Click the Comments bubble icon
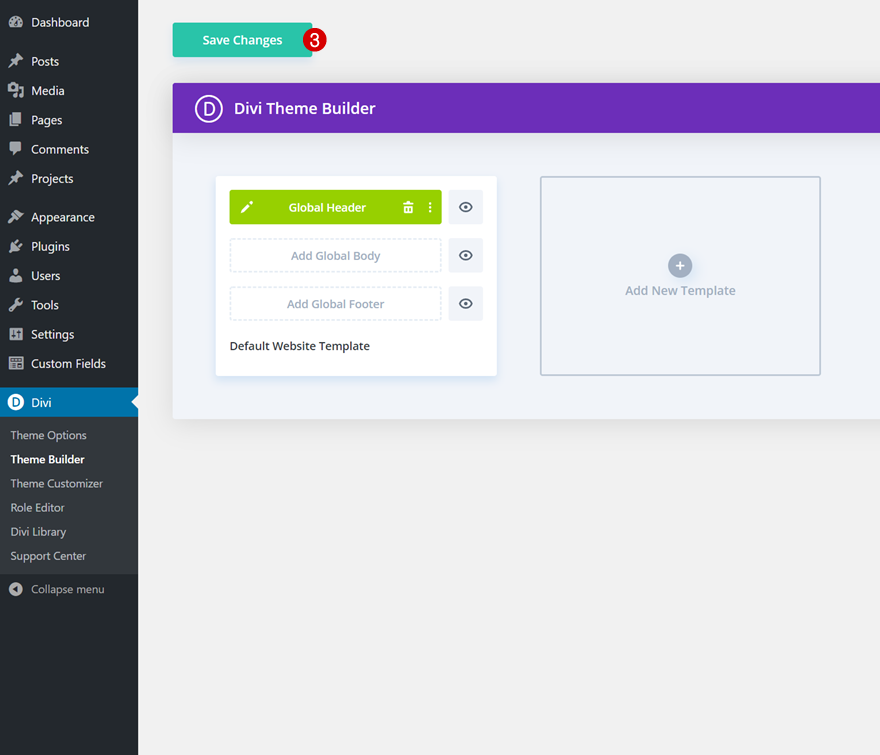The height and width of the screenshot is (755, 880). click(16, 148)
